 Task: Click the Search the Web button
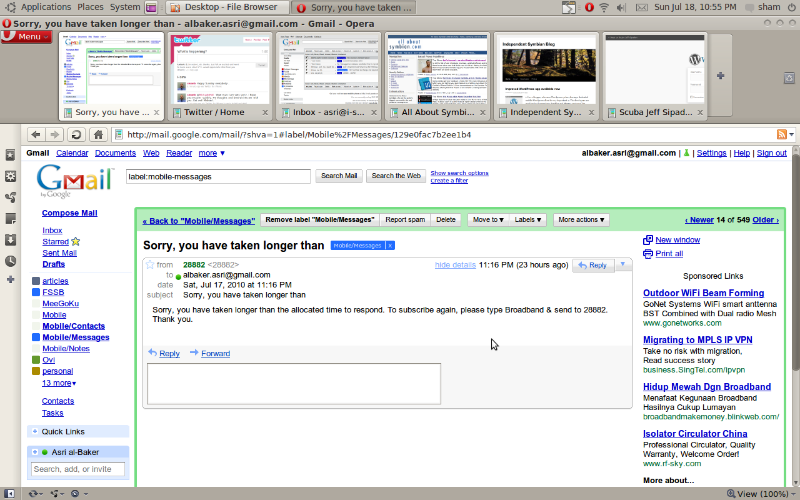click(x=396, y=176)
